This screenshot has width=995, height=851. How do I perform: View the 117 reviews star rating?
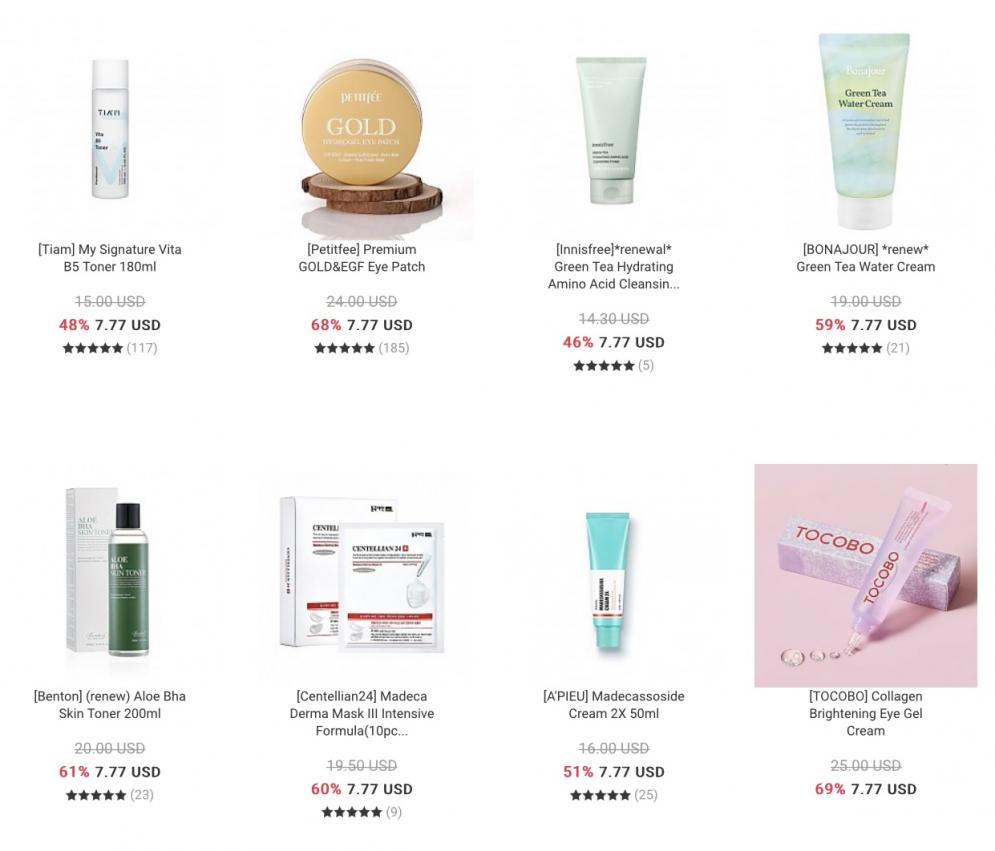coord(110,348)
